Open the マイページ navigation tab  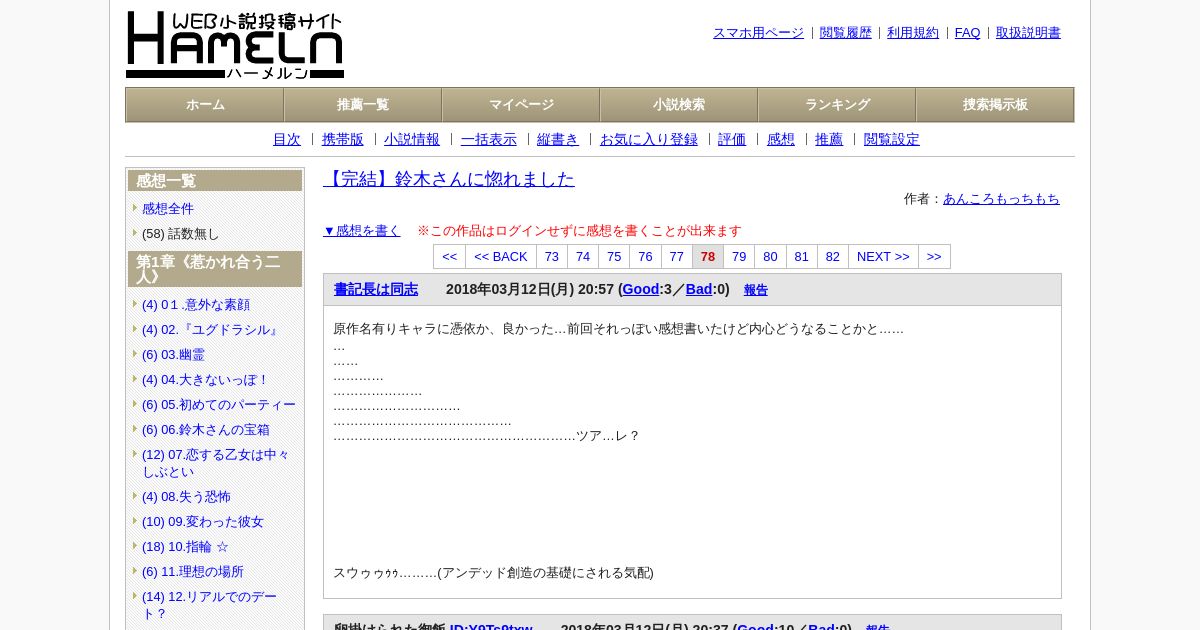(x=521, y=105)
